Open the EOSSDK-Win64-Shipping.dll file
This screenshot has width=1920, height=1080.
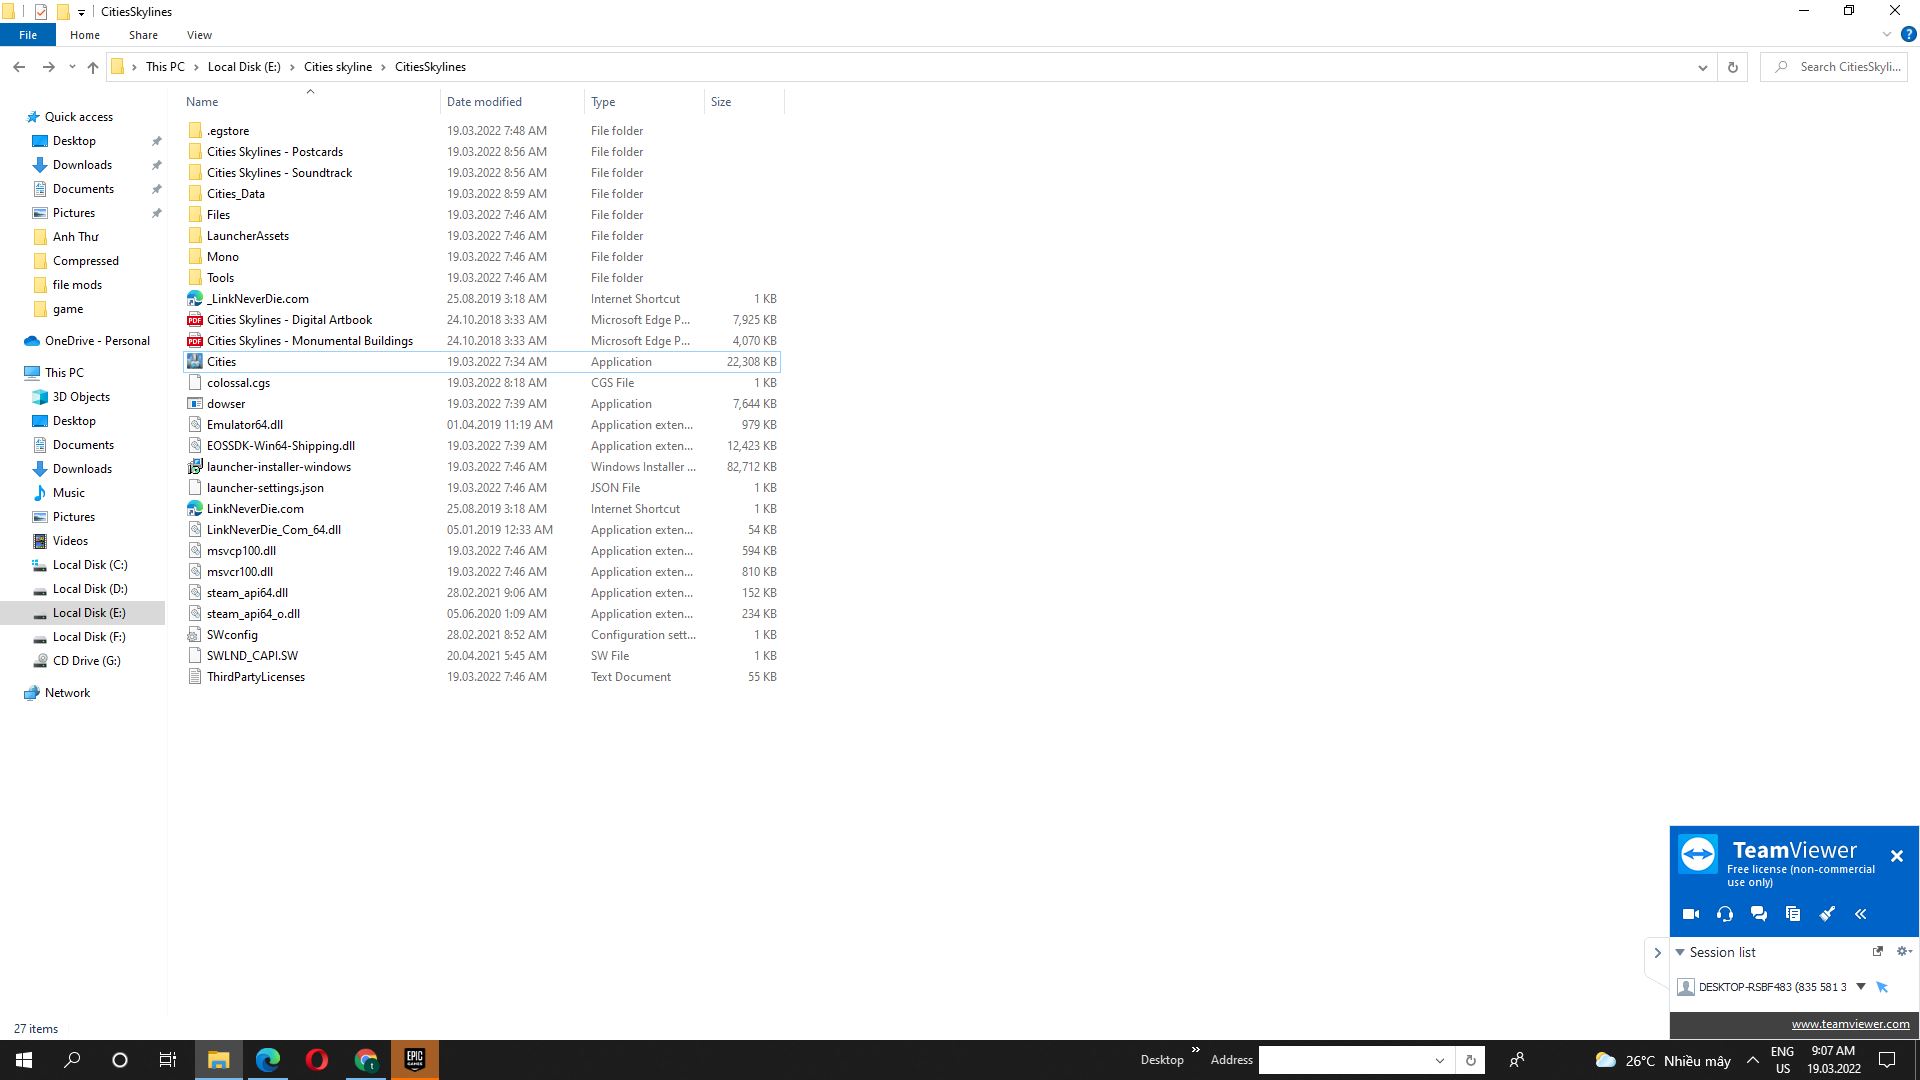click(x=280, y=444)
